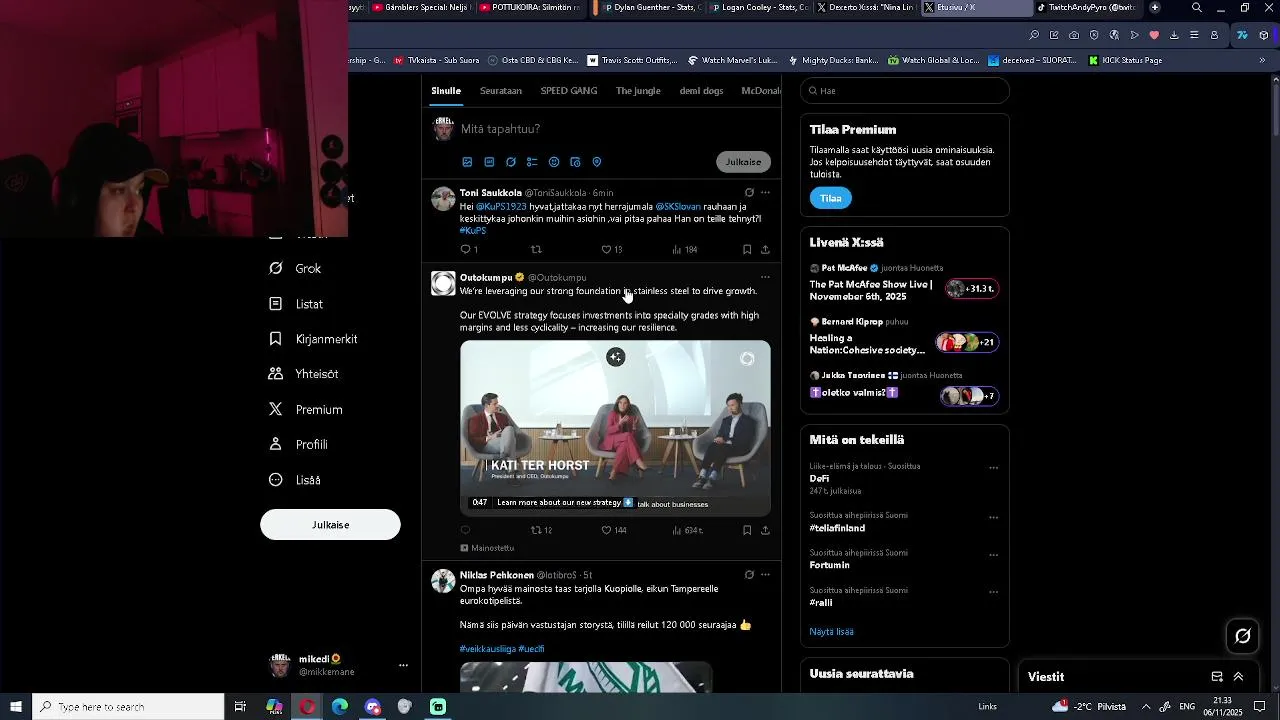This screenshot has width=1280, height=720.
Task: Click the composer Julkaise post button
Action: point(743,162)
